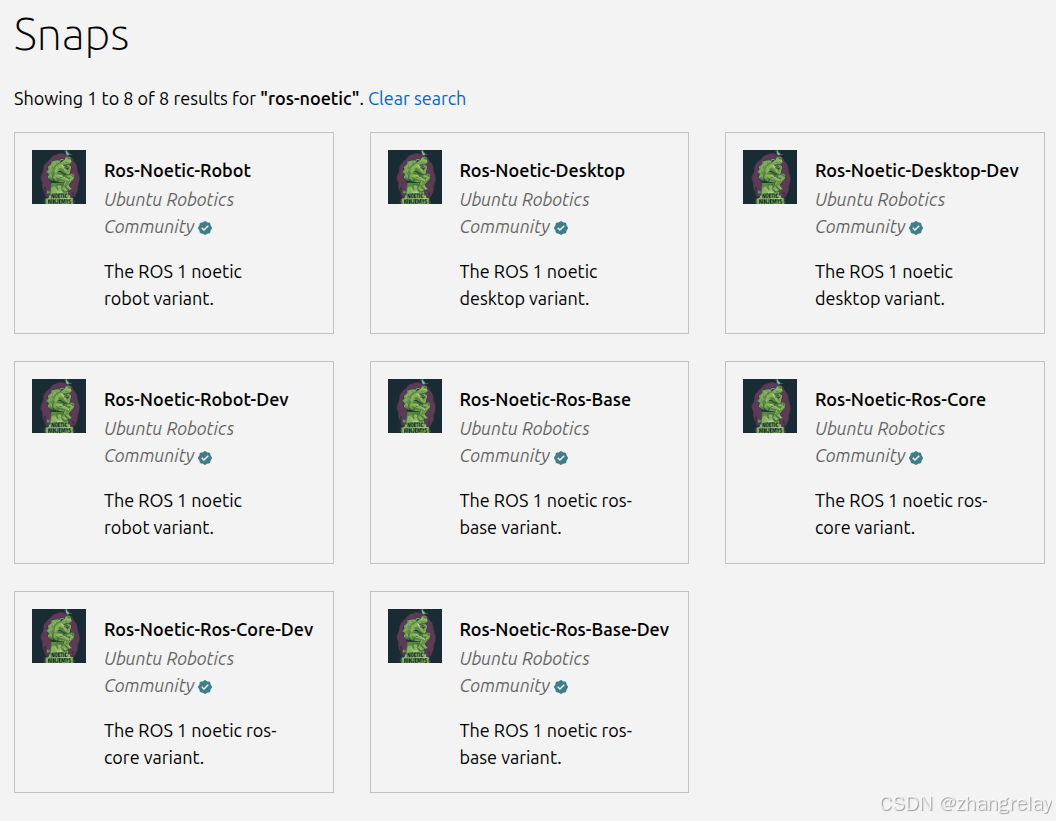Click publisher name under Ros-Noetic-Desktop-Dev
The width and height of the screenshot is (1056, 821).
(880, 213)
